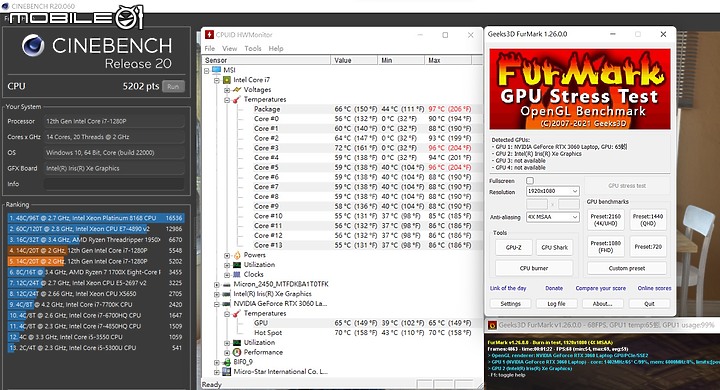Click the Performance gauge icon
The width and height of the screenshot is (720, 390).
coord(237,352)
